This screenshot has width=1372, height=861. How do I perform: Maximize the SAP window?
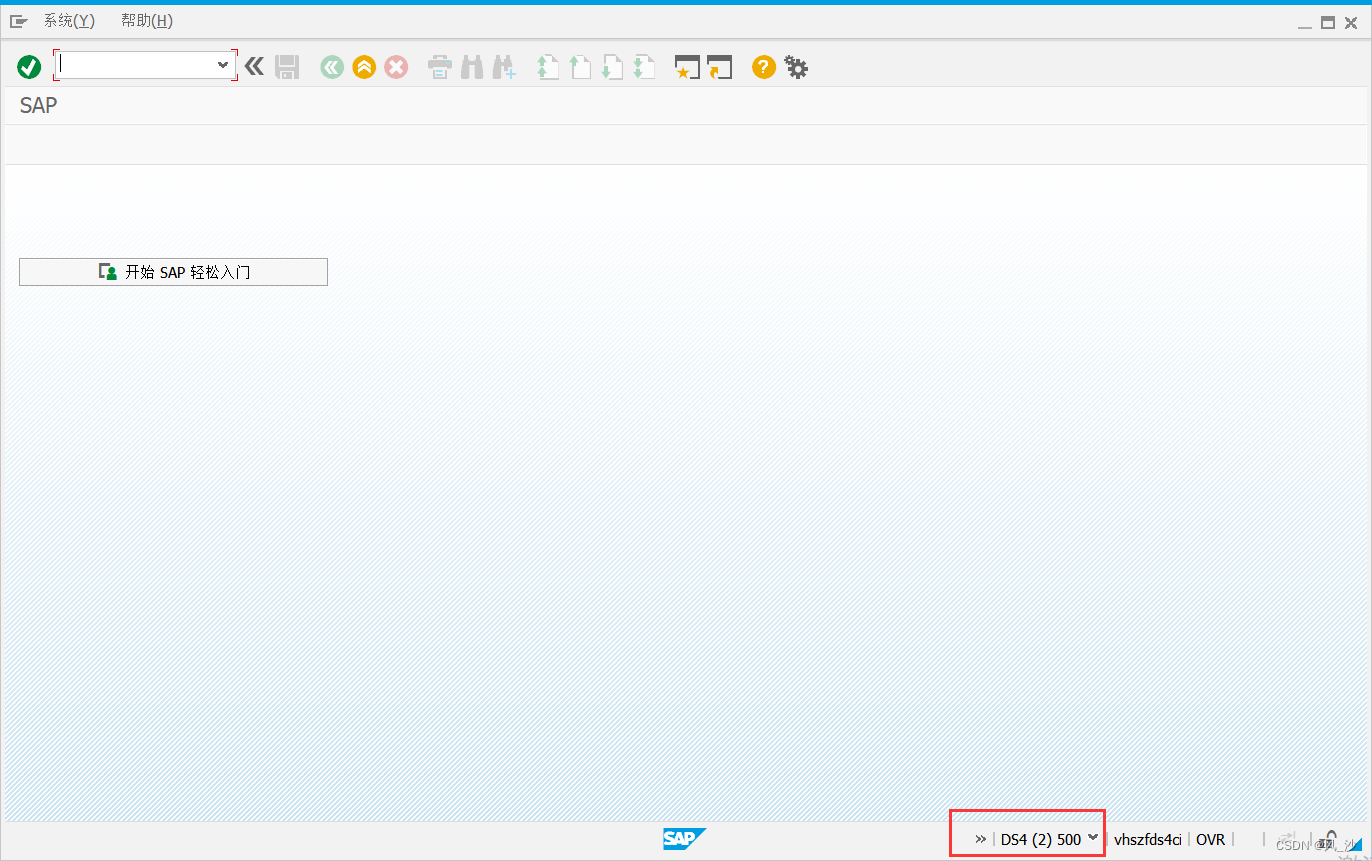coord(1328,22)
